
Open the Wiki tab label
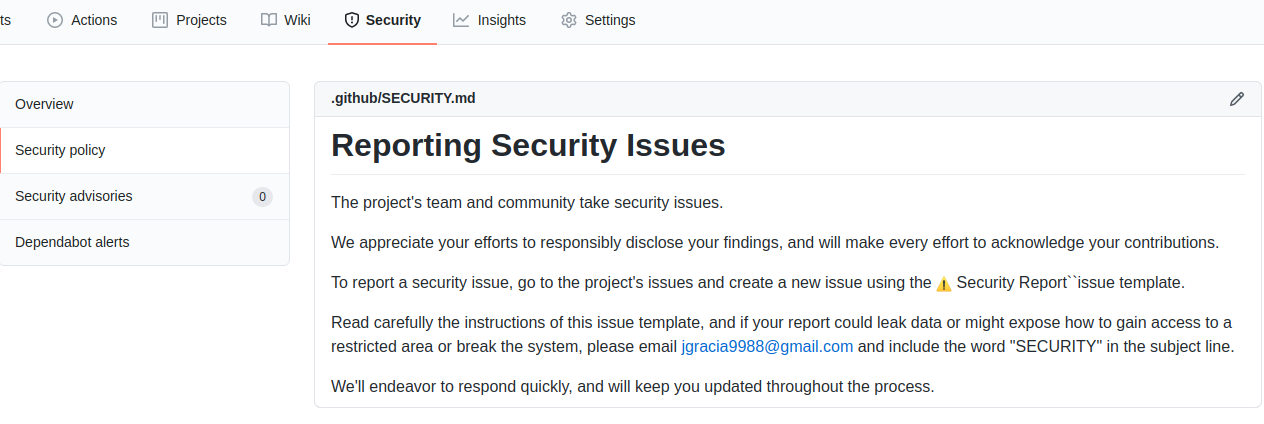pyautogui.click(x=297, y=20)
